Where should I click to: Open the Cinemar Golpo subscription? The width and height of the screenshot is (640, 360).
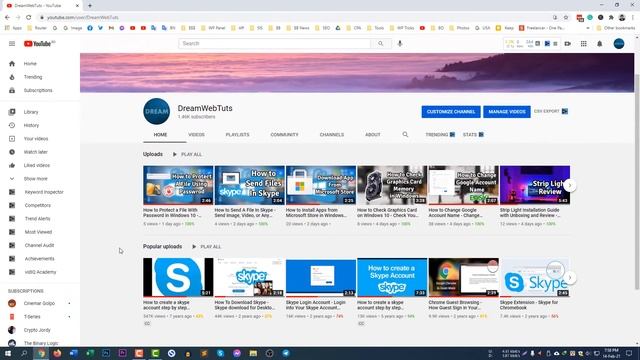(40, 303)
